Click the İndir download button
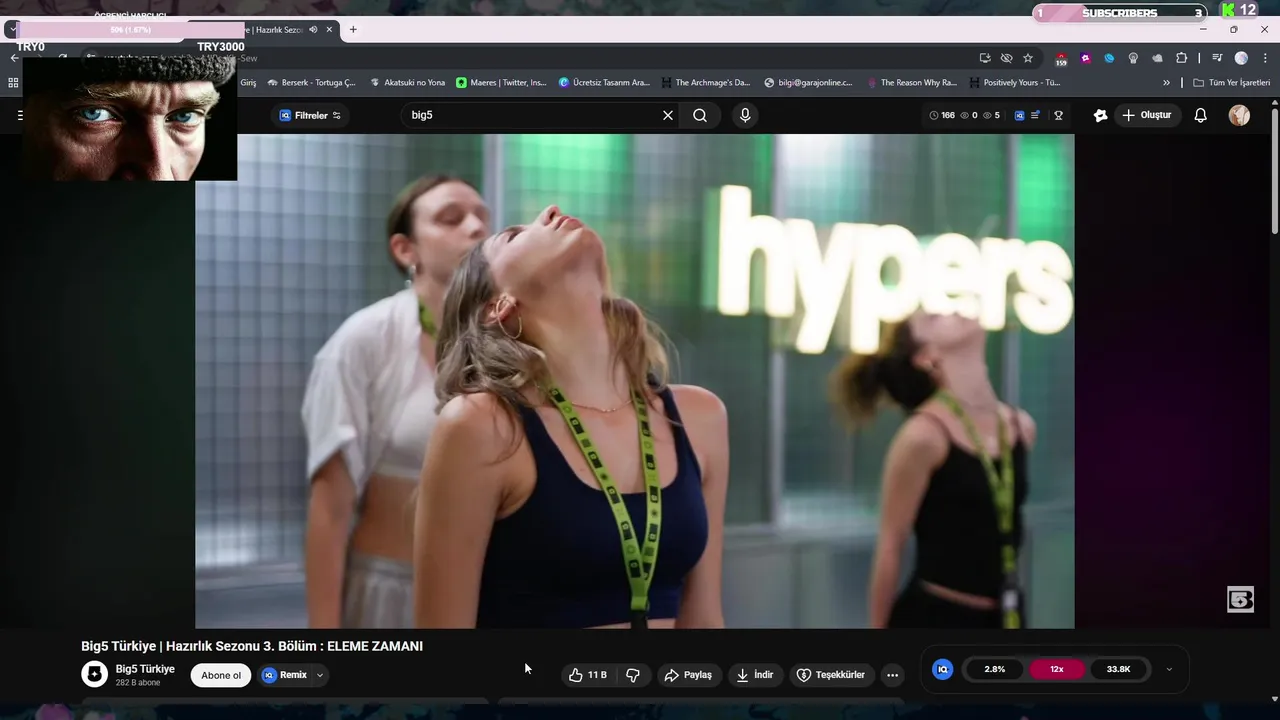Image resolution: width=1280 pixels, height=720 pixels. (x=755, y=675)
